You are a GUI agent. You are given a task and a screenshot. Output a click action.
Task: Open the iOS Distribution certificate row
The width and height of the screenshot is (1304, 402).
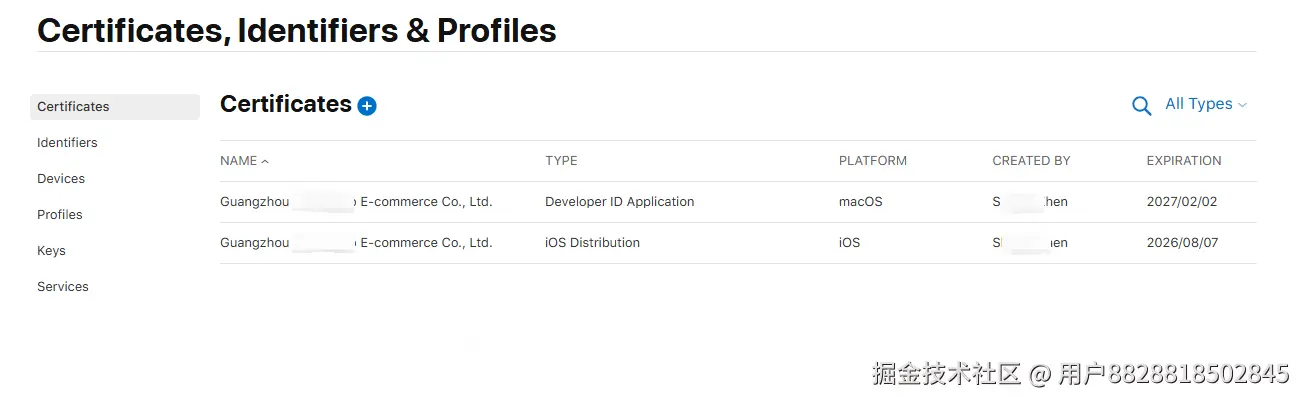pyautogui.click(x=738, y=243)
